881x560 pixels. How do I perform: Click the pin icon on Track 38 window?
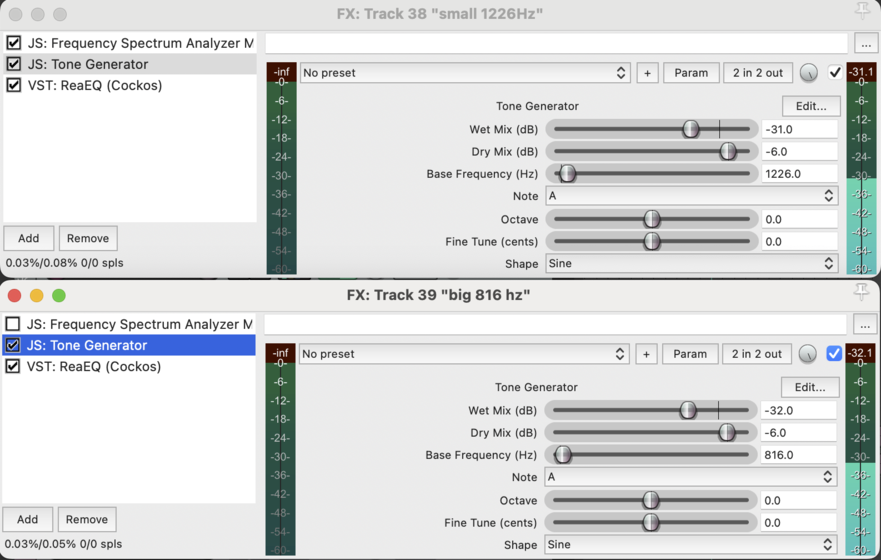(x=862, y=11)
